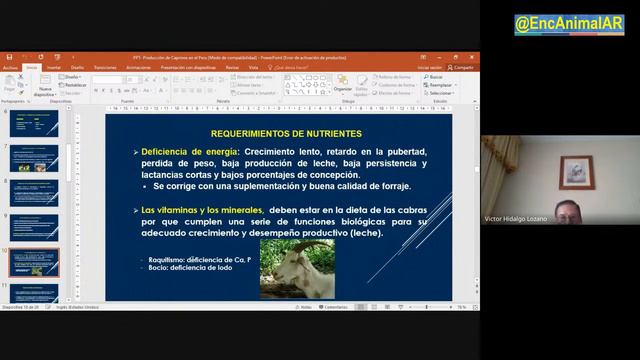Activate the Format Painter brush
Image resolution: width=640 pixels, height=360 pixels.
21,93
